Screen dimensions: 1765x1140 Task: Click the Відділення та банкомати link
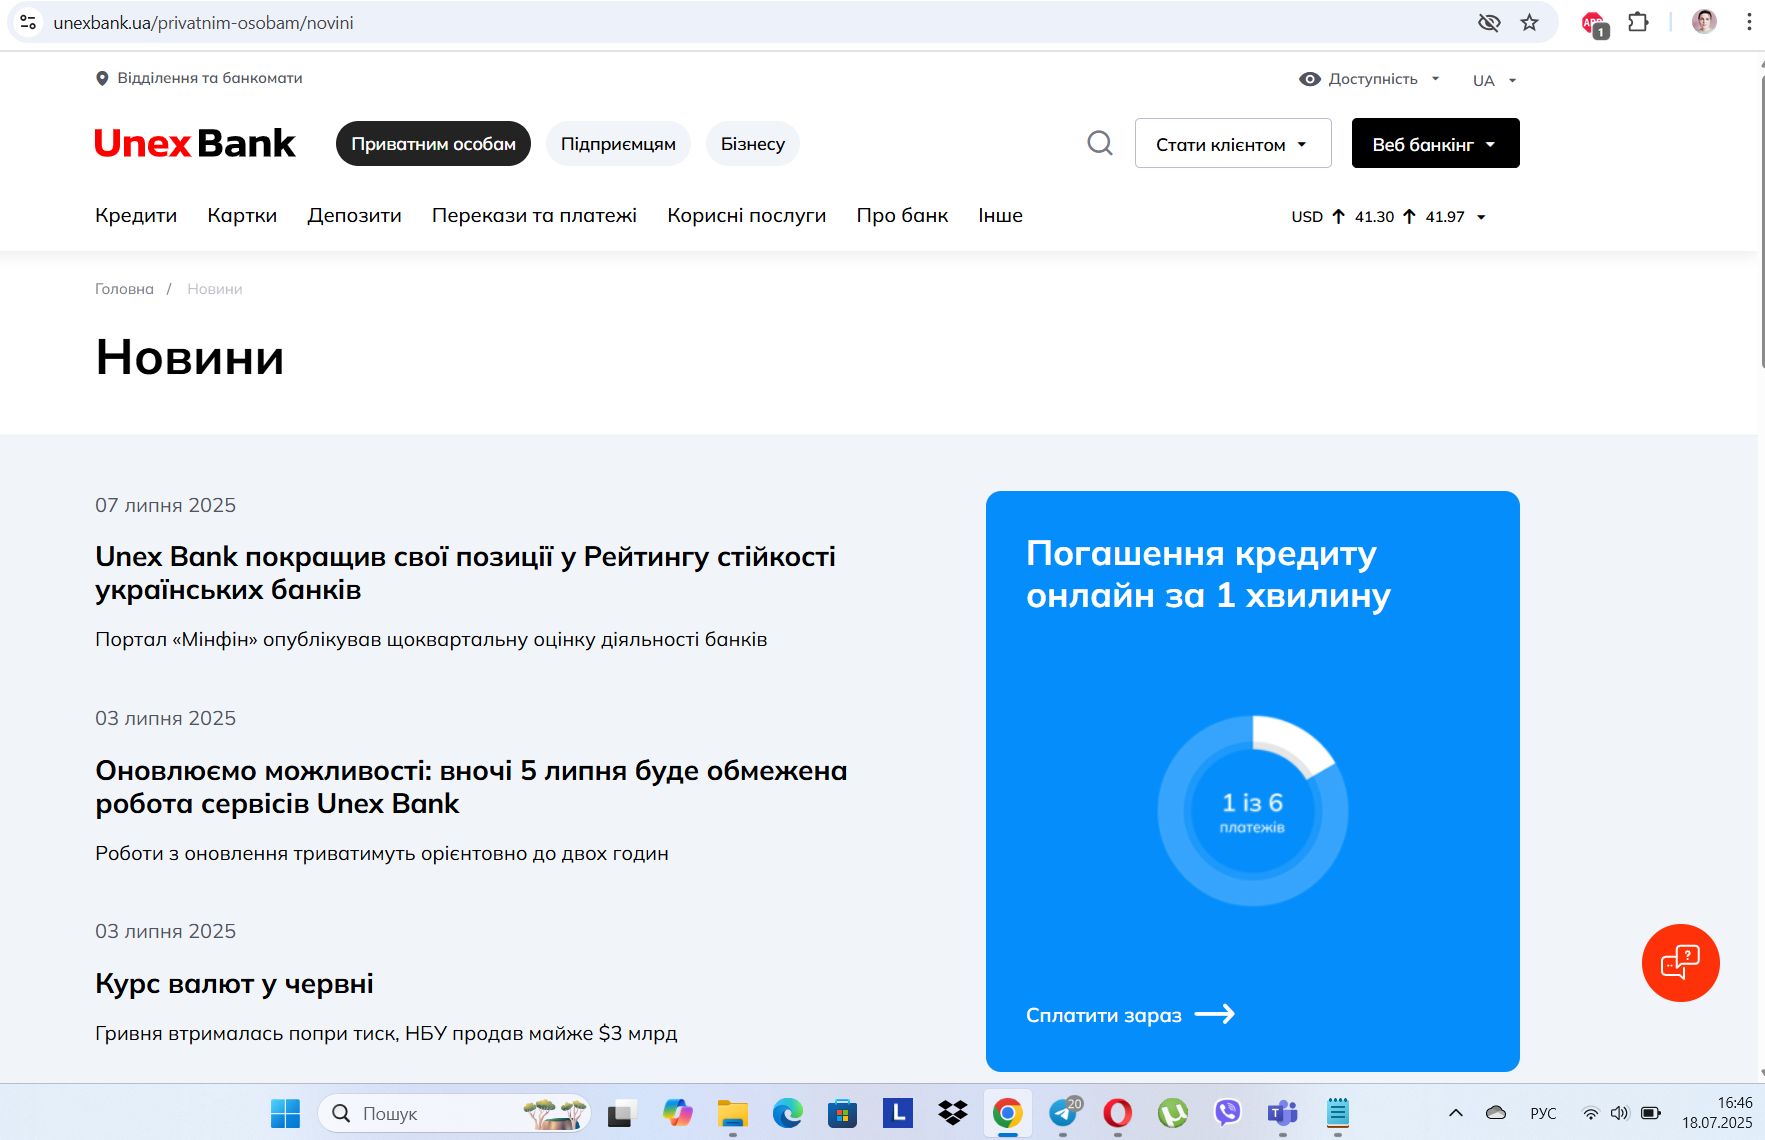click(x=210, y=78)
